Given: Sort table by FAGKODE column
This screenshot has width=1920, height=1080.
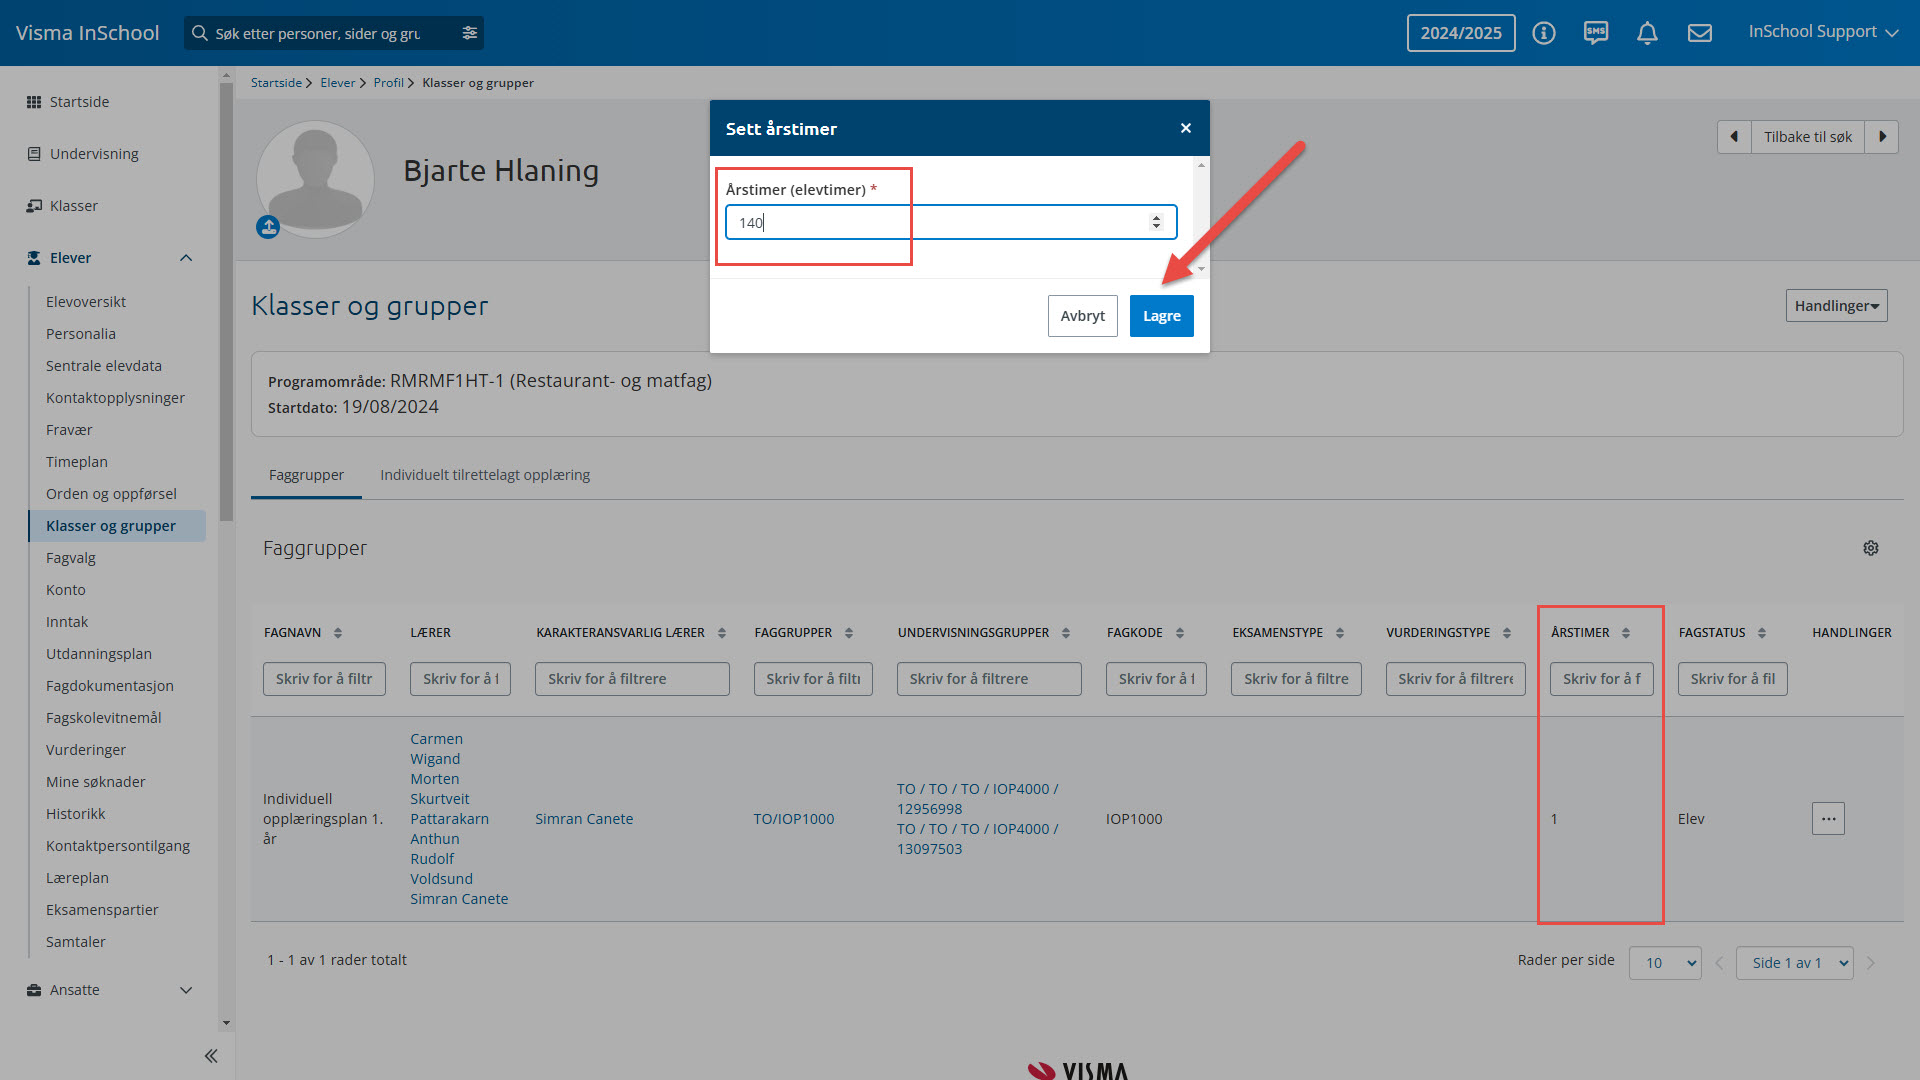Looking at the screenshot, I should (x=1180, y=633).
